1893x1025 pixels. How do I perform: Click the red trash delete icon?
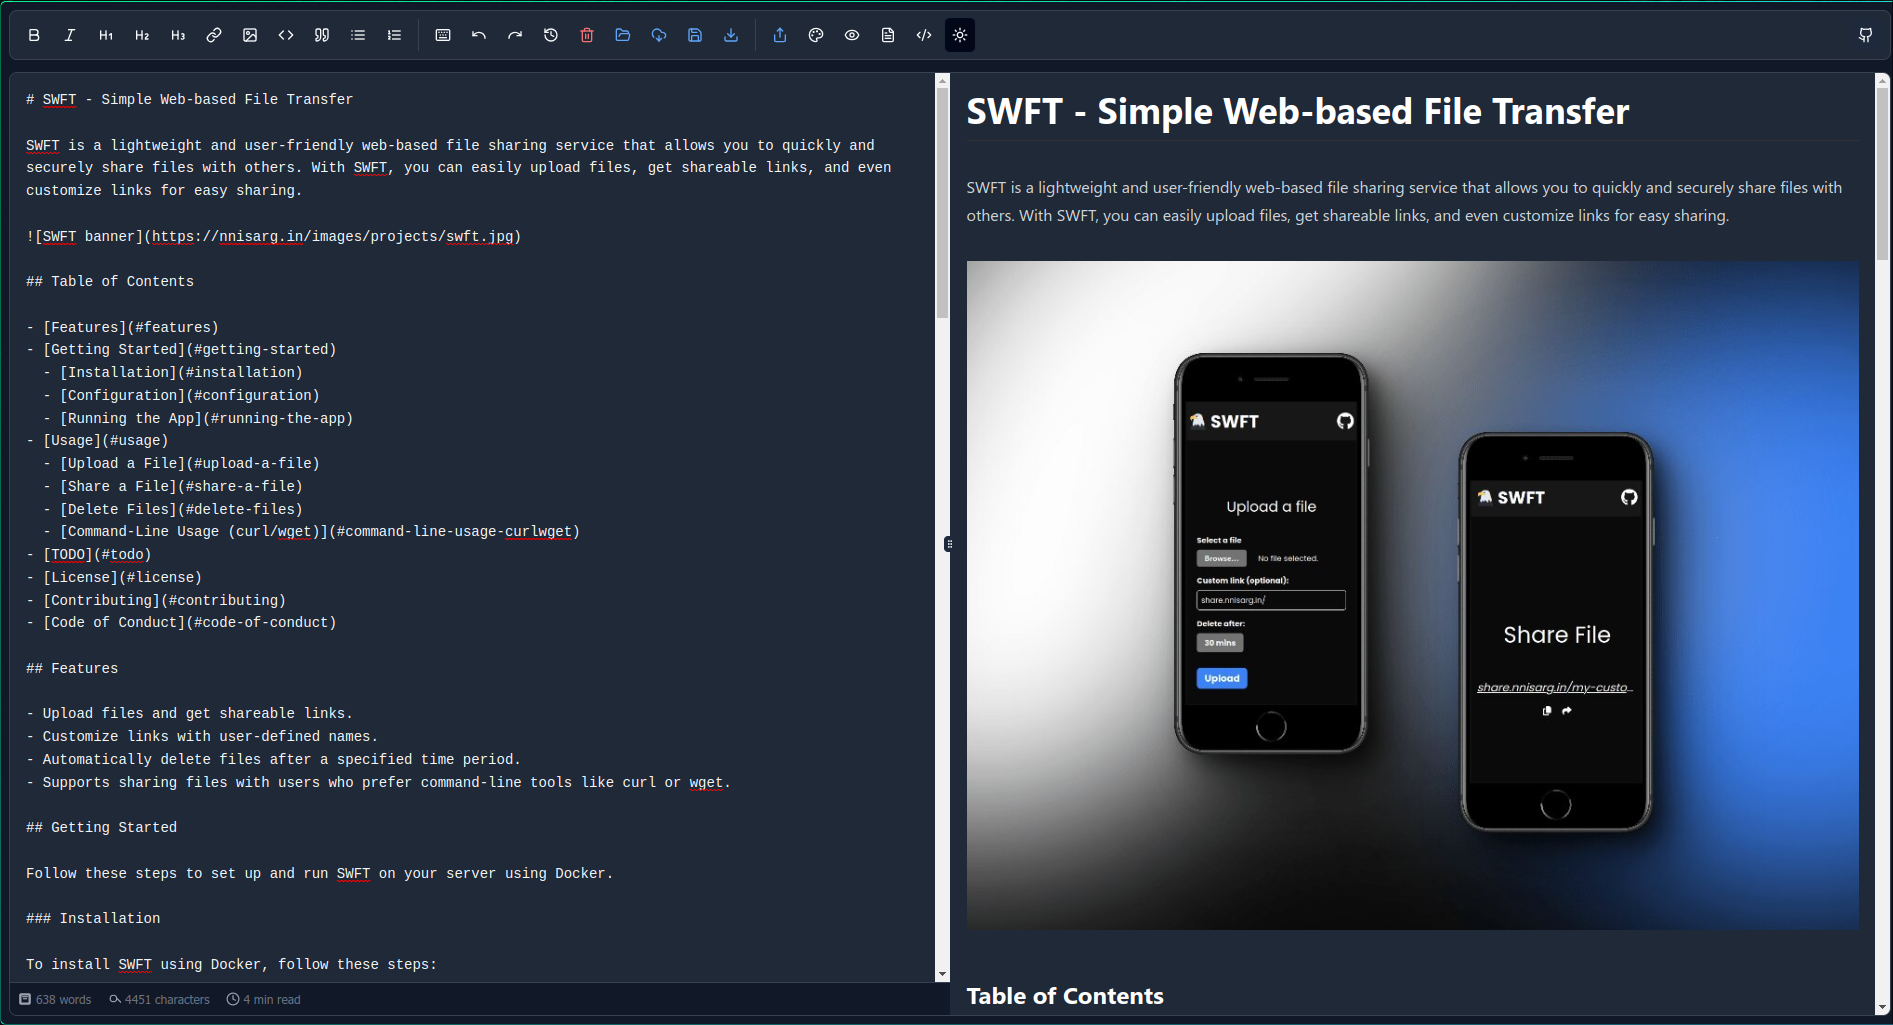coord(587,35)
